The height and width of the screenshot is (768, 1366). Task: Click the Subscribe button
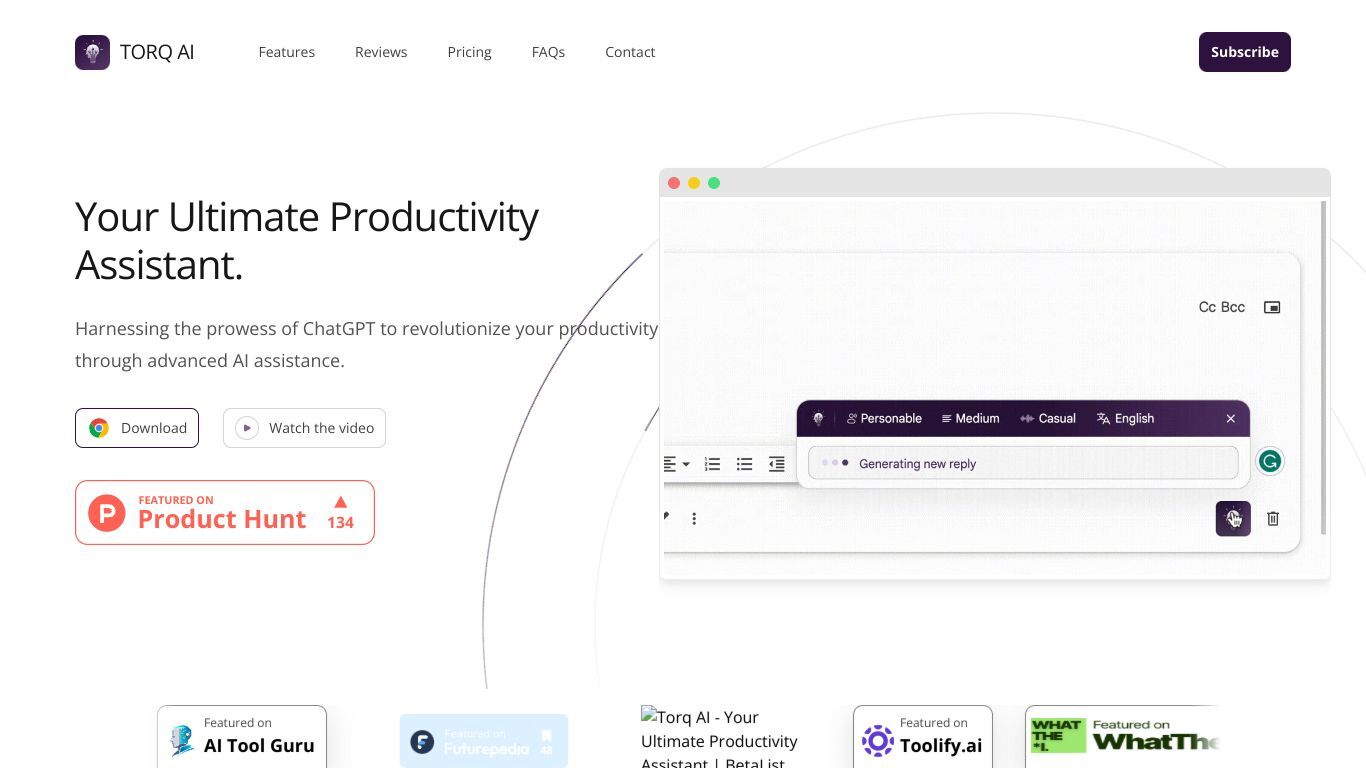click(x=1245, y=52)
